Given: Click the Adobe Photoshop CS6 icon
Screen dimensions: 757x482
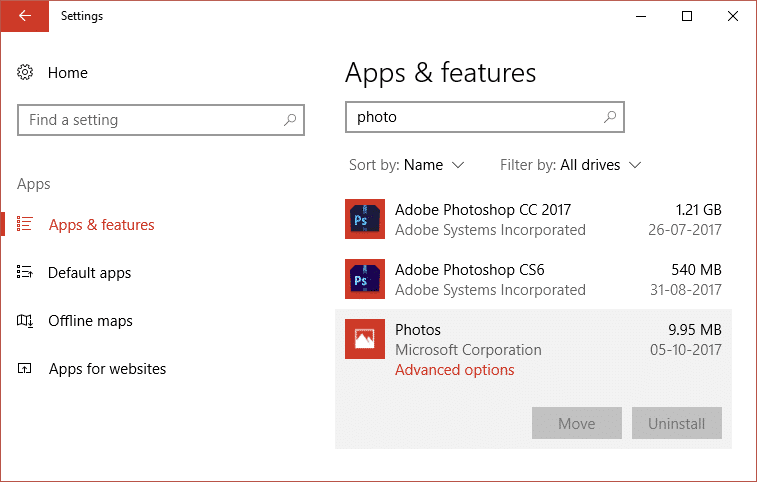Looking at the screenshot, I should 365,279.
